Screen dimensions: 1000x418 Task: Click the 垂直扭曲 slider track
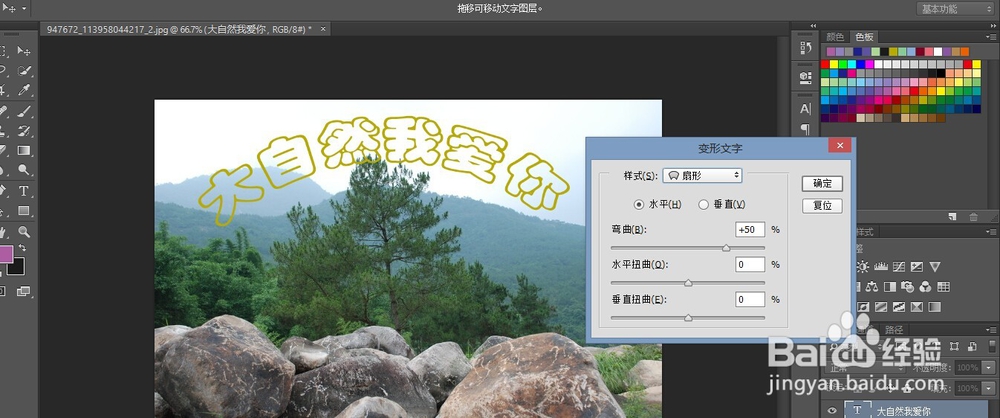pyautogui.click(x=688, y=317)
